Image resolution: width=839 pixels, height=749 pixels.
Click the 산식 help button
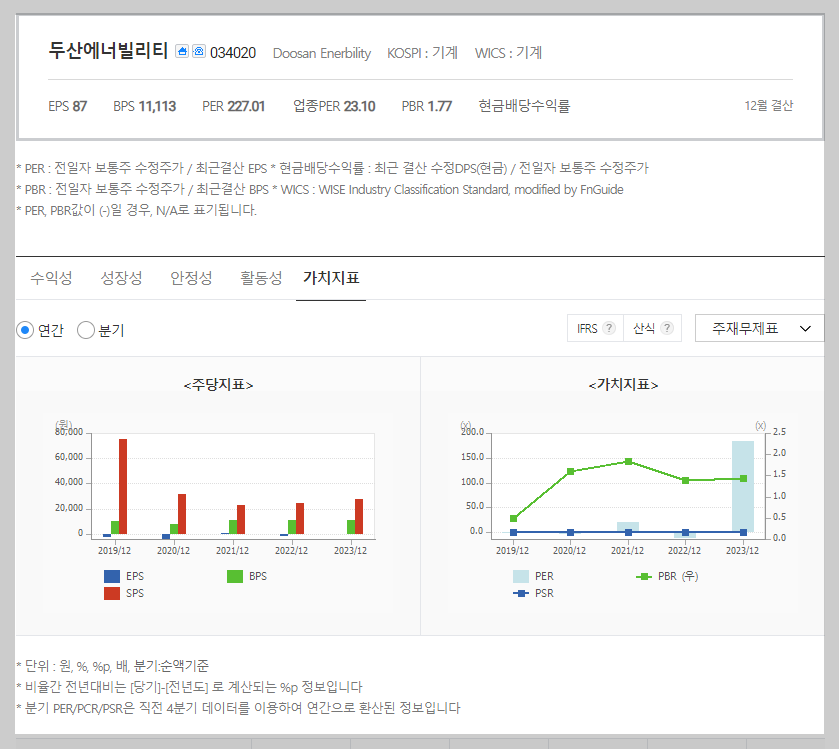point(652,328)
